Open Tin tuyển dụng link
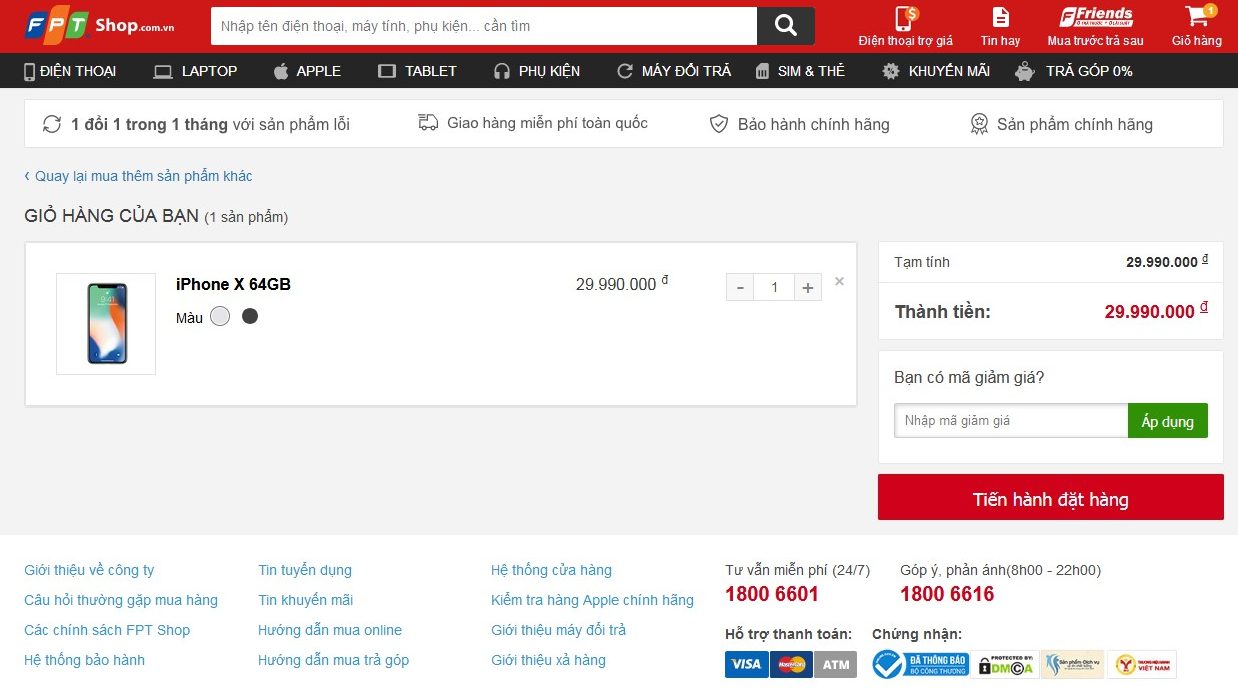This screenshot has height=699, width=1238. coord(305,570)
